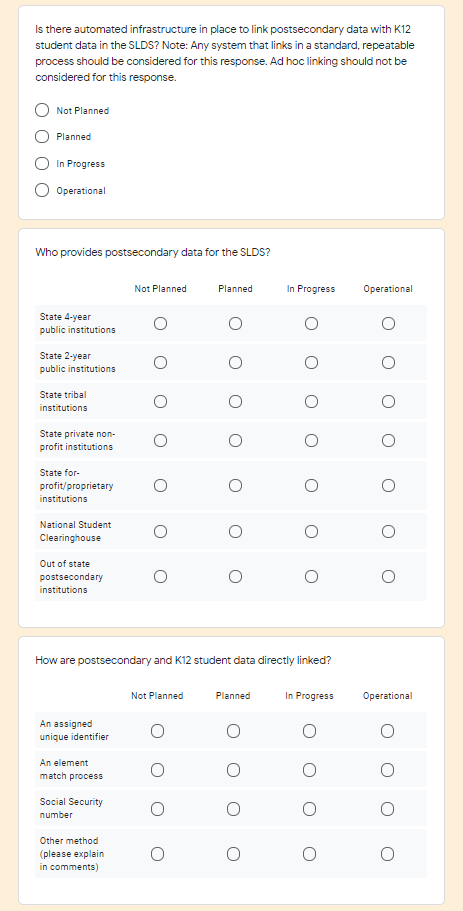Choose Planned for Other method row
Screen dimensions: 463x911
[234, 853]
